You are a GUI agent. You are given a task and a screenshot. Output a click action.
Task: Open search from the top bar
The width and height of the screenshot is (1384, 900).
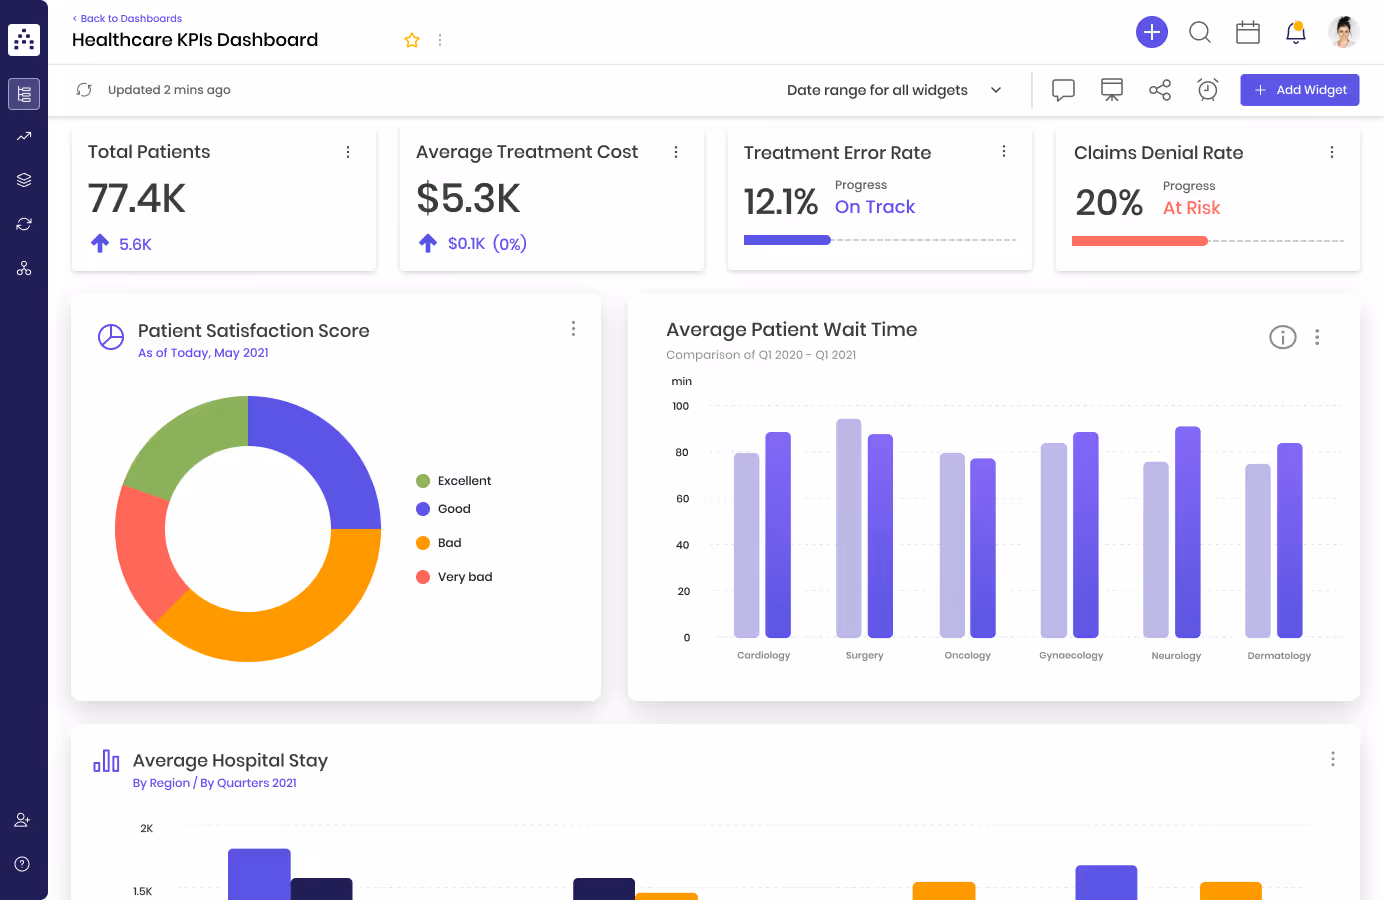(x=1199, y=32)
